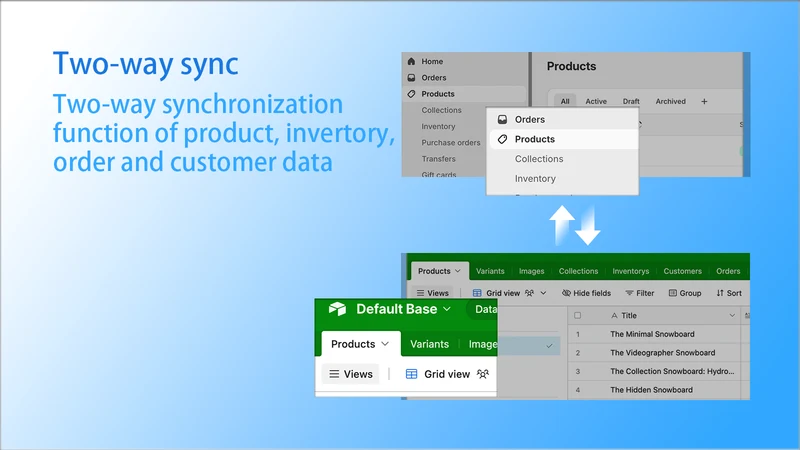
Task: Open the Title column dropdown chevron
Action: (x=732, y=316)
